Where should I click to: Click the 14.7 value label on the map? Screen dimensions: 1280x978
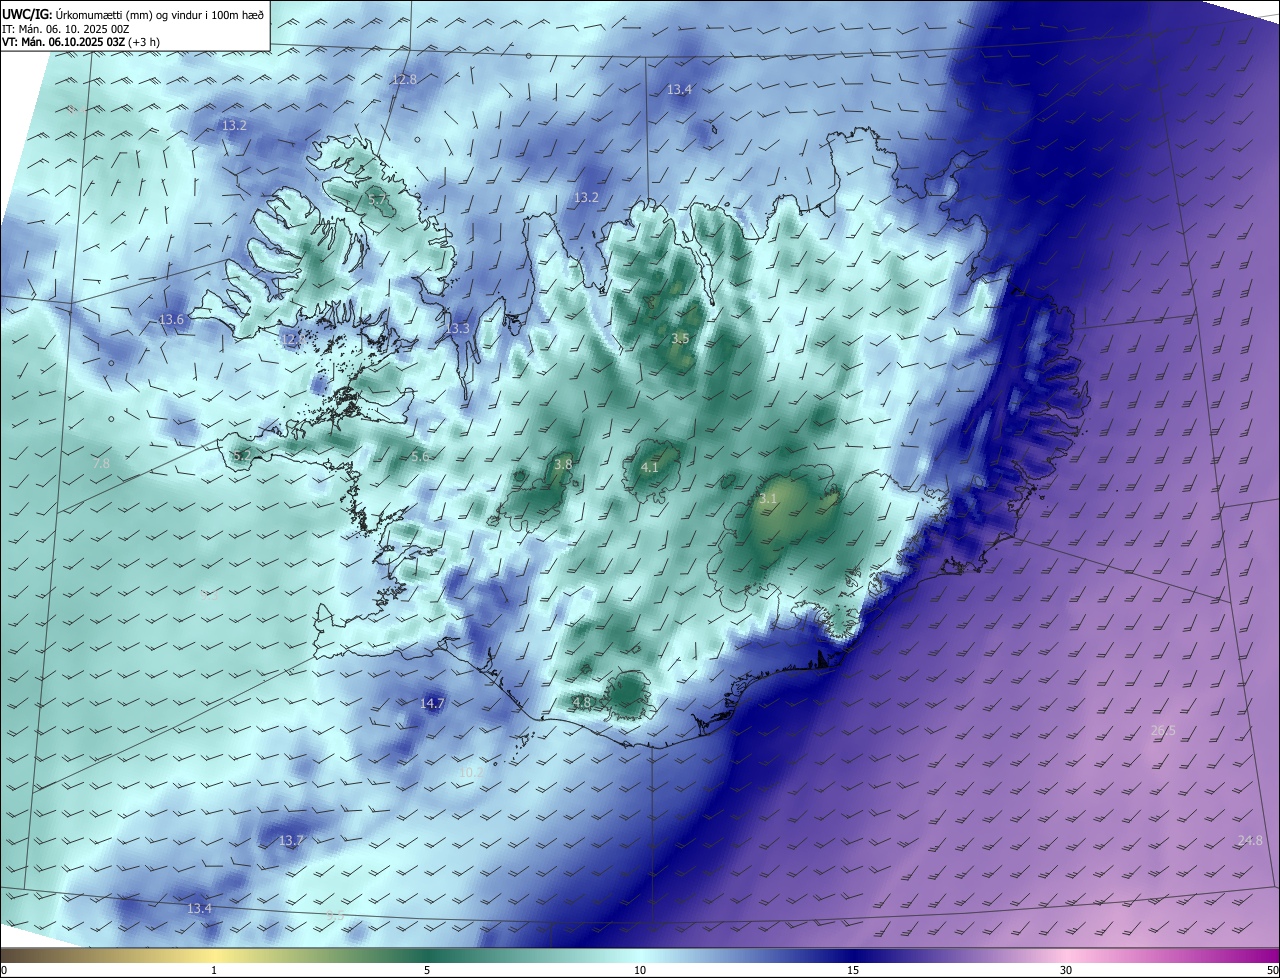(x=432, y=704)
